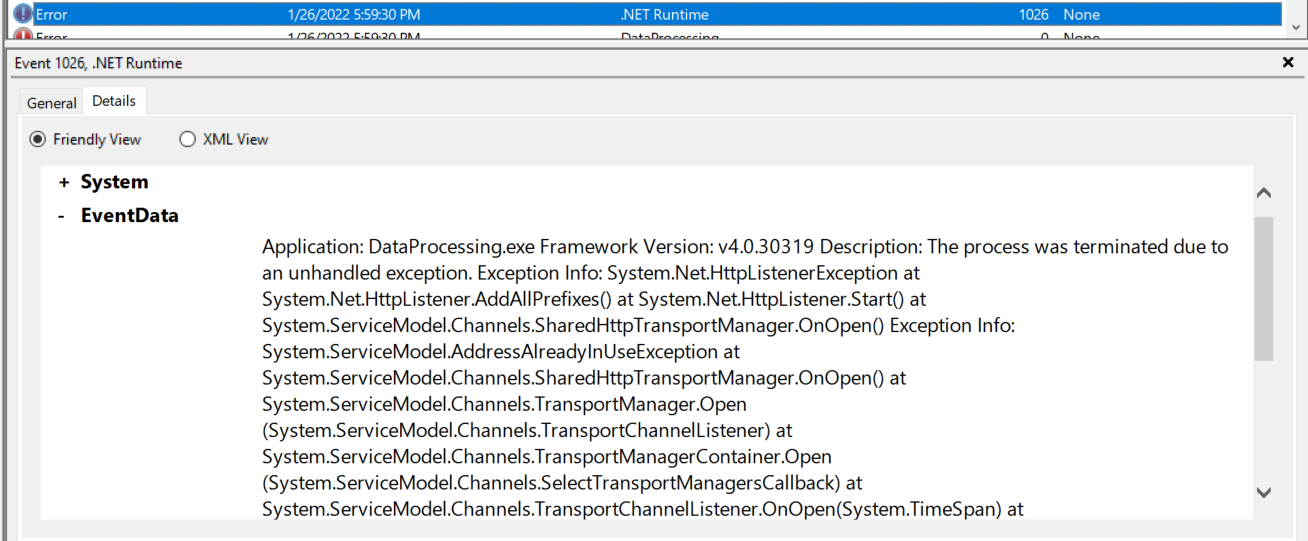The width and height of the screenshot is (1308, 541).
Task: Expand the System node with the plus sign
Action: (64, 183)
